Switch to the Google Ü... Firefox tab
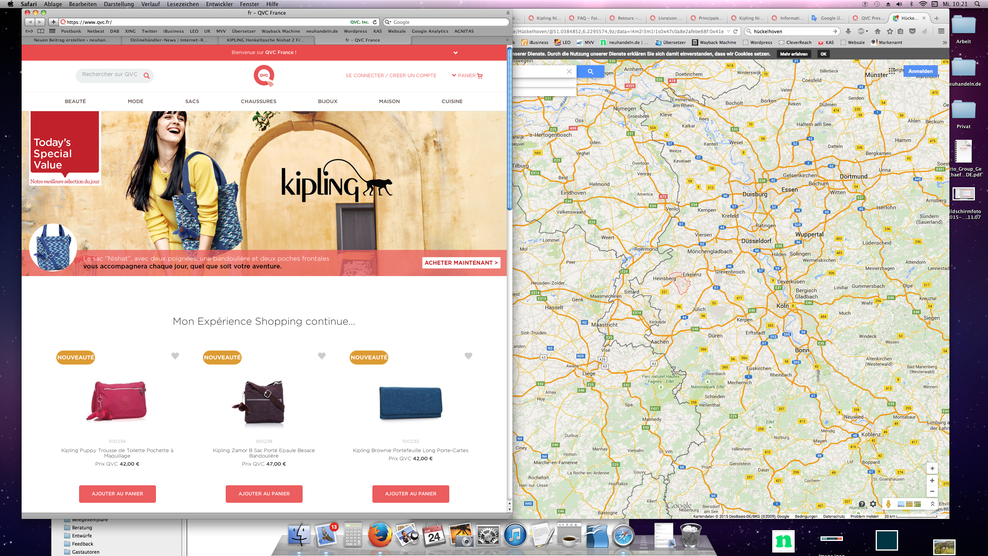 [x=829, y=18]
